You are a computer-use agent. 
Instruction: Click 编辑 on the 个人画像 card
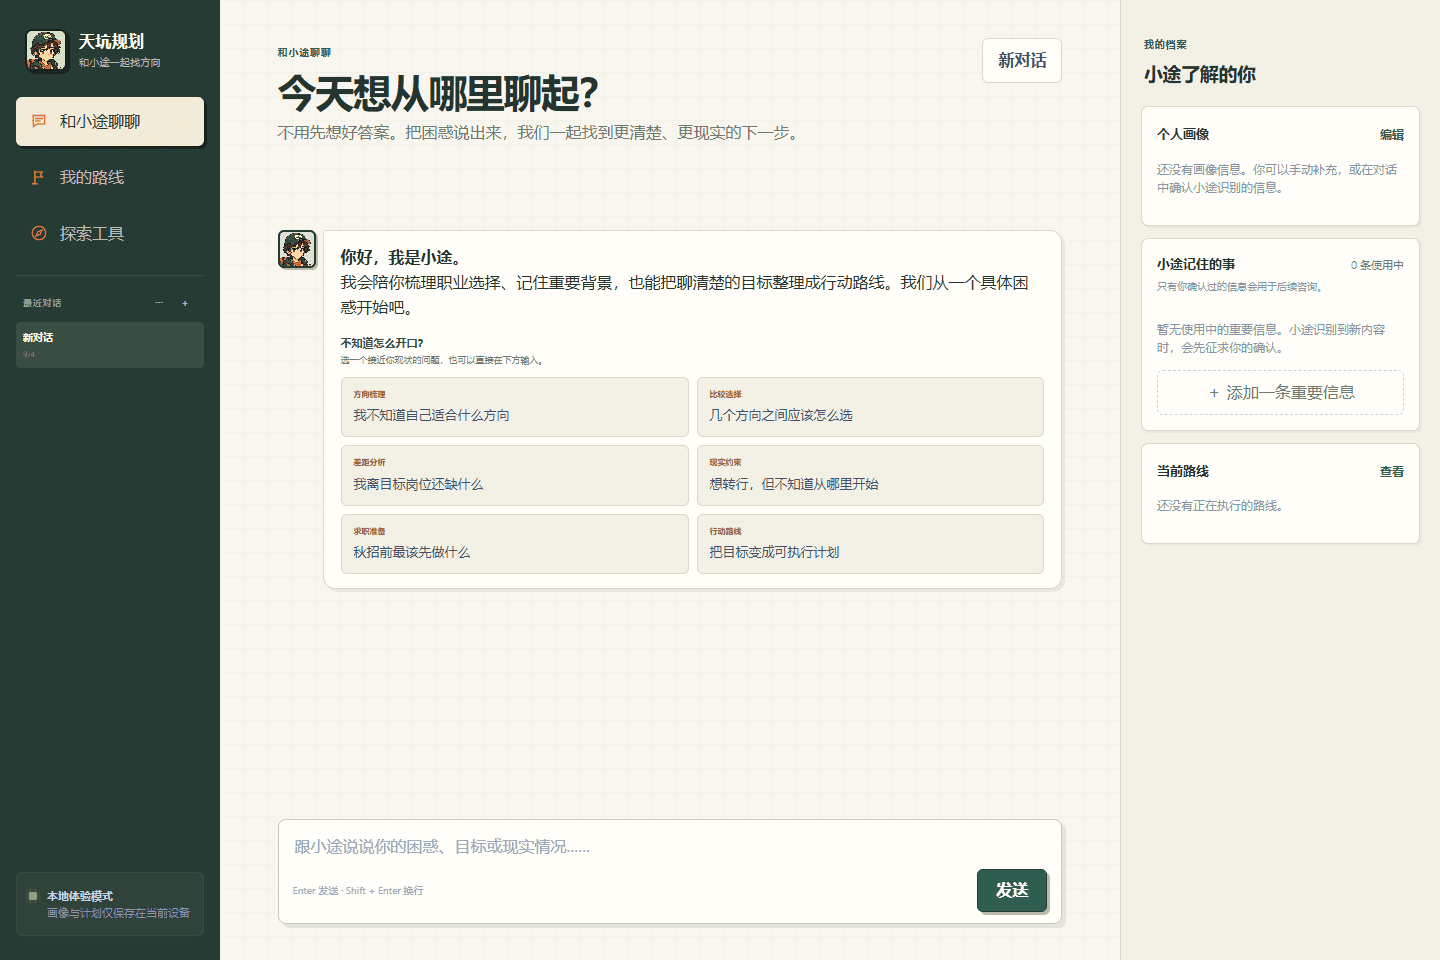click(1392, 134)
